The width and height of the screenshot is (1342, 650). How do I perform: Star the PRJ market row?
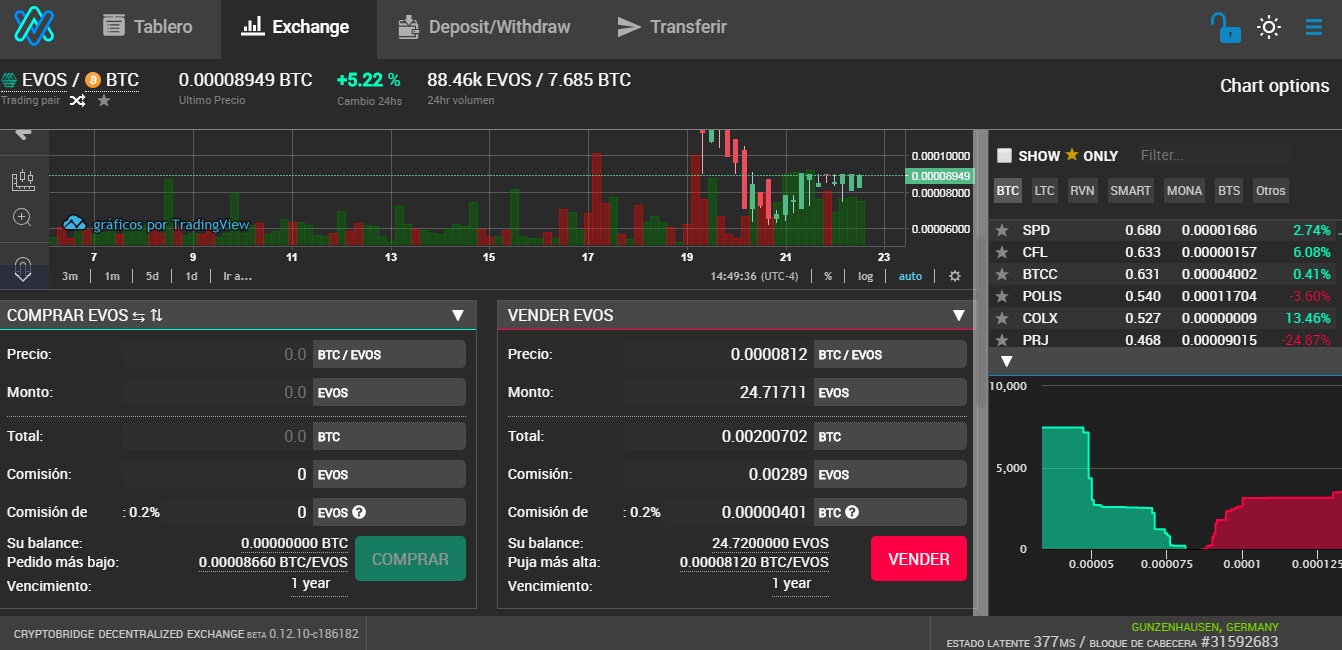pyautogui.click(x=1002, y=340)
